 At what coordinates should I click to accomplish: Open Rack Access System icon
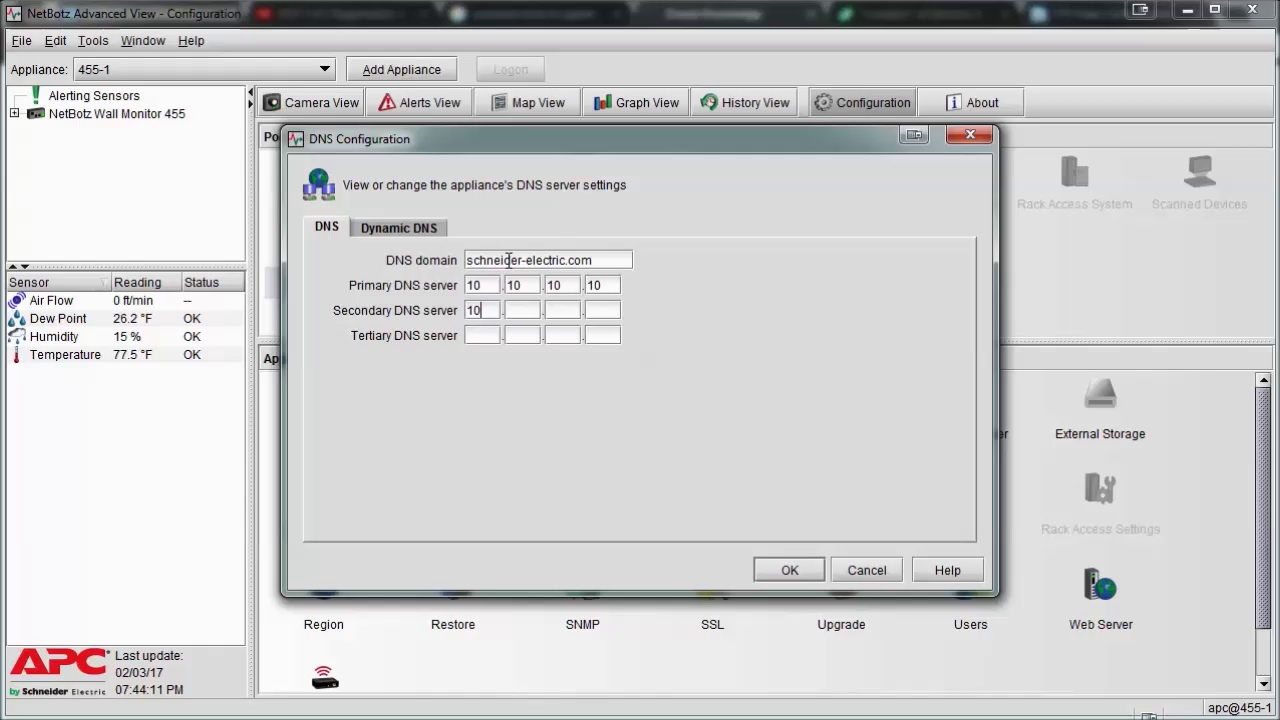pyautogui.click(x=1074, y=183)
